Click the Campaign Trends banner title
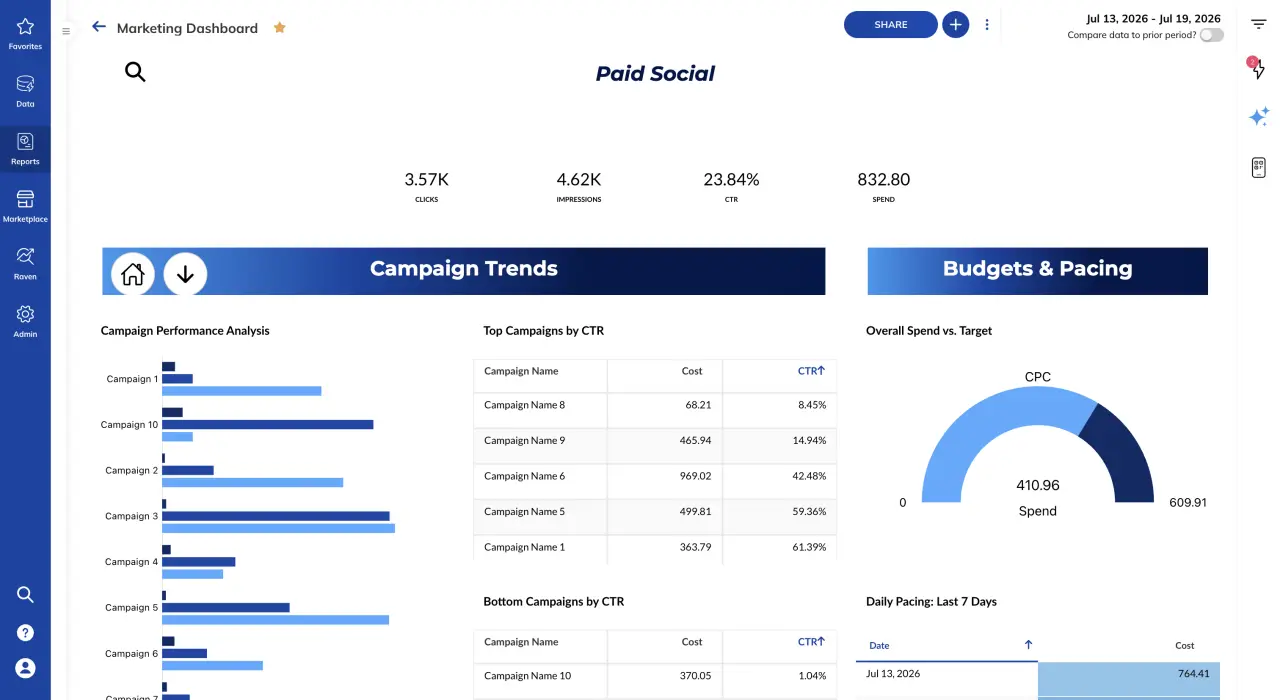The height and width of the screenshot is (700, 1280). pyautogui.click(x=464, y=268)
